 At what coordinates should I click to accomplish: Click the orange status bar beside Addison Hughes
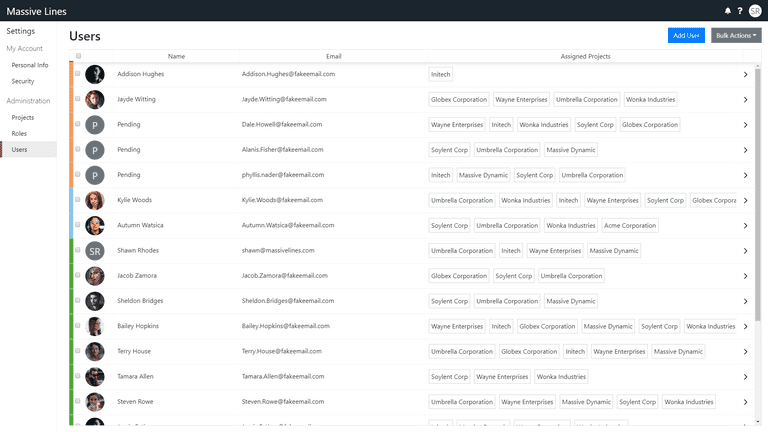71,74
